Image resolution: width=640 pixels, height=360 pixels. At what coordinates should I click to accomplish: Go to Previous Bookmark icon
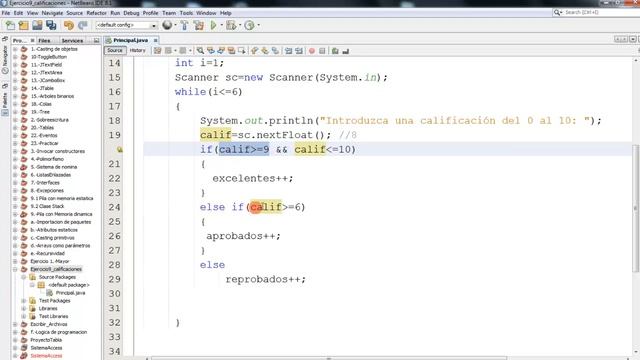254,51
